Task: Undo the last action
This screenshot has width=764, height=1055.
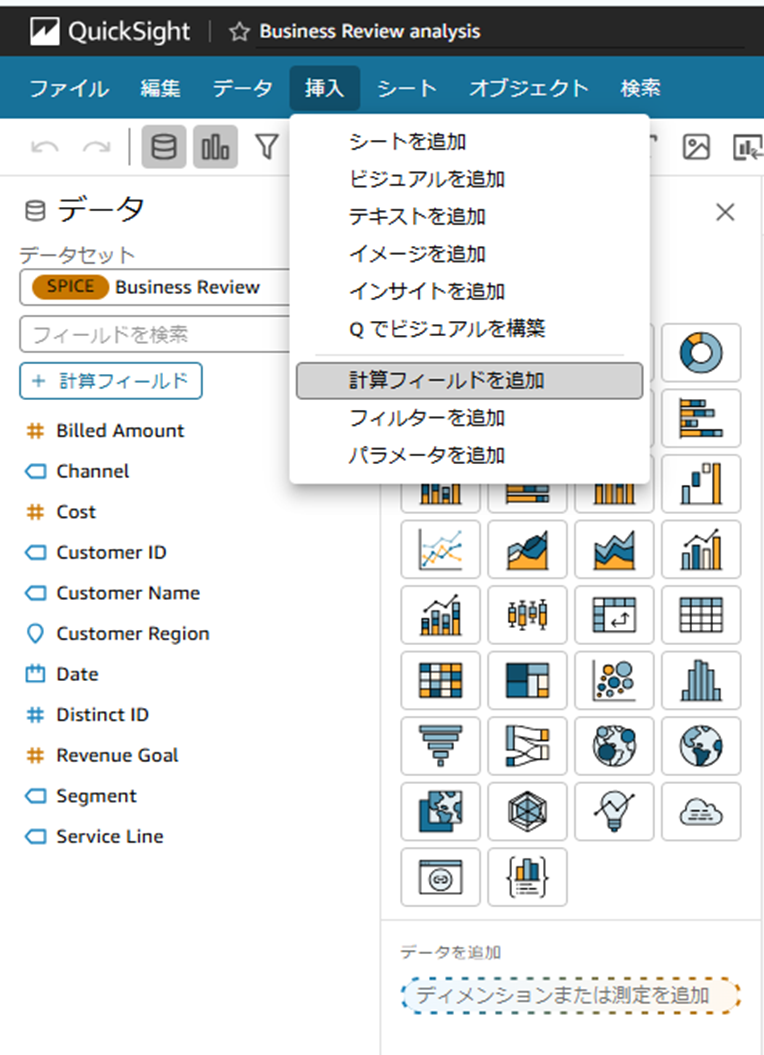Action: (45, 147)
